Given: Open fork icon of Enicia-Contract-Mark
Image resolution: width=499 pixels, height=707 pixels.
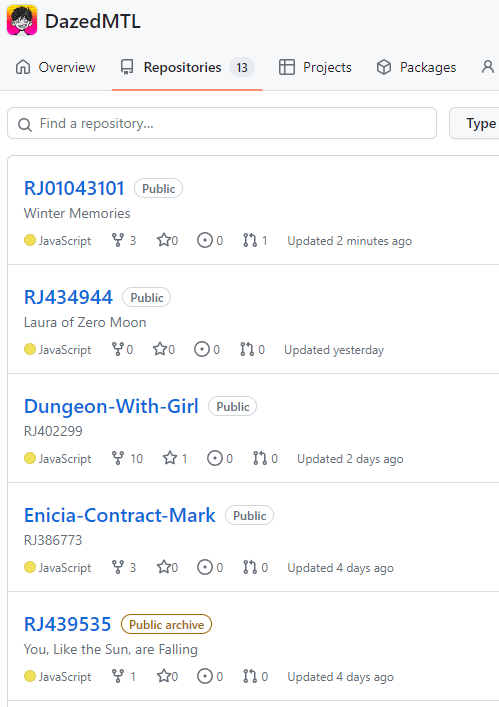Looking at the screenshot, I should pos(118,568).
